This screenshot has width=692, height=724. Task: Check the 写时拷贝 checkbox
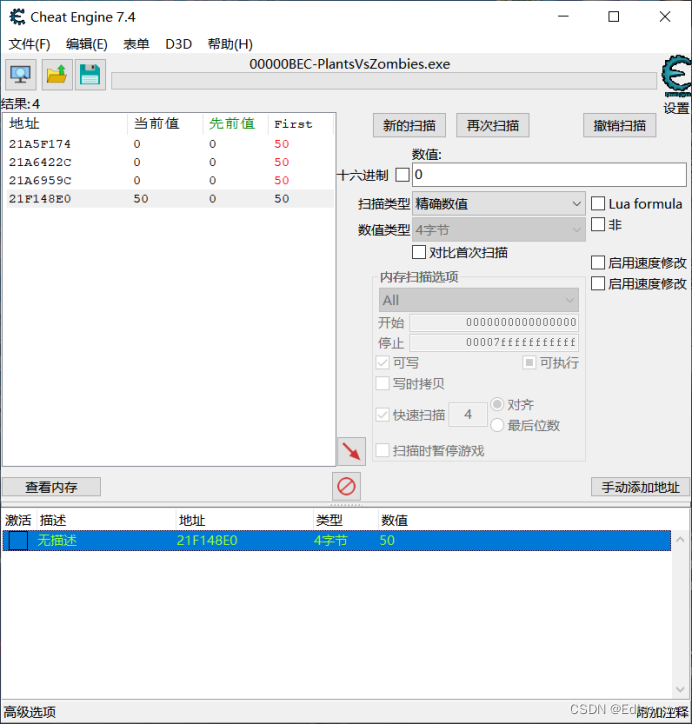(382, 383)
